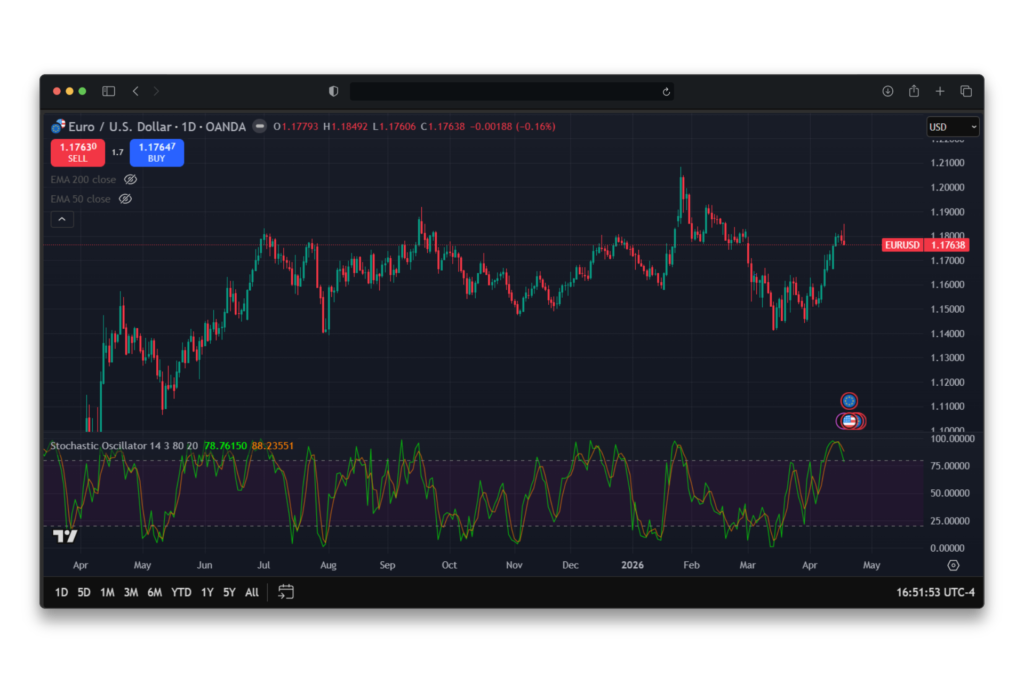Switch to the 1Y timeframe
Screen dimensions: 1024x683
click(207, 592)
